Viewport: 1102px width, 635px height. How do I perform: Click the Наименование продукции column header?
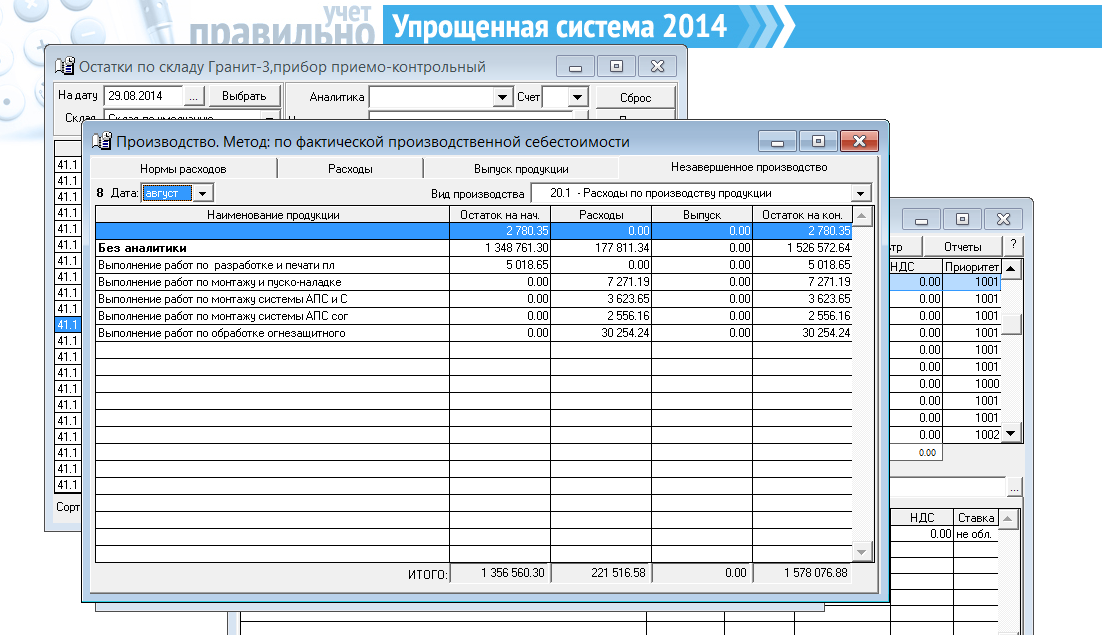coord(272,215)
